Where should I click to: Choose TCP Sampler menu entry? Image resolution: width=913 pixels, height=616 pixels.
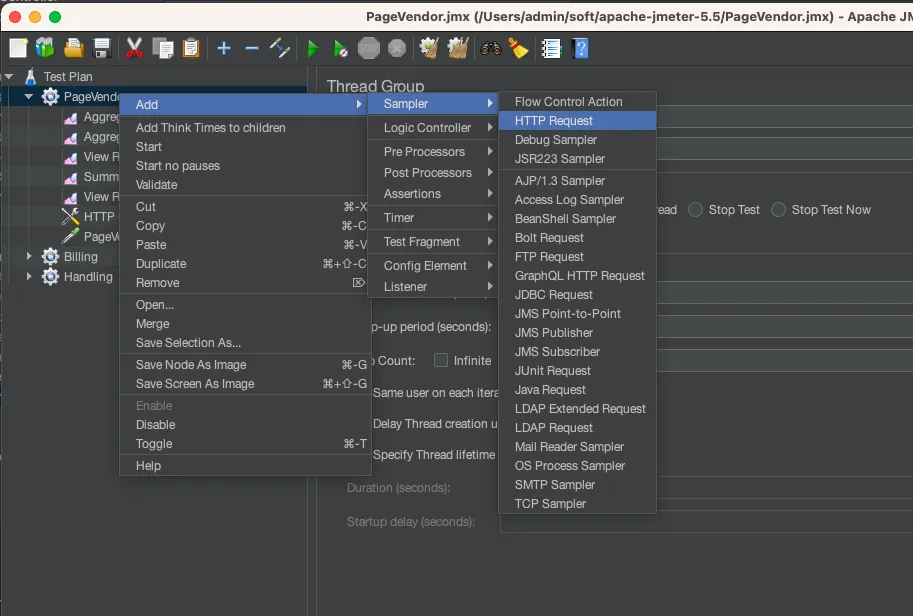coord(578,504)
